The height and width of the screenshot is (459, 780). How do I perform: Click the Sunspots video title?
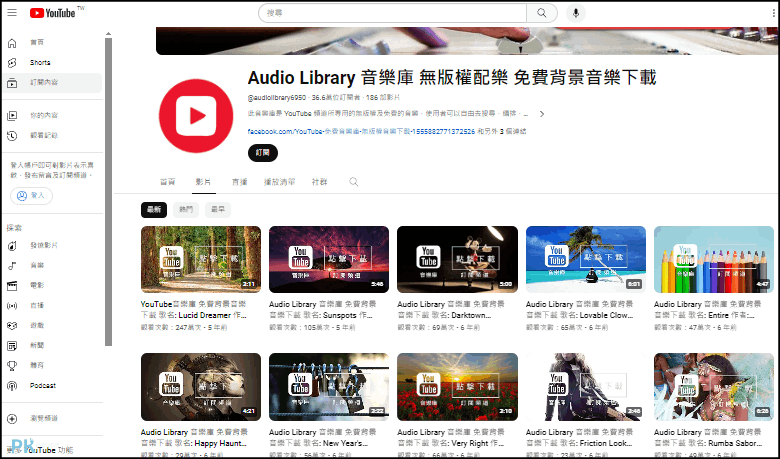coord(322,309)
